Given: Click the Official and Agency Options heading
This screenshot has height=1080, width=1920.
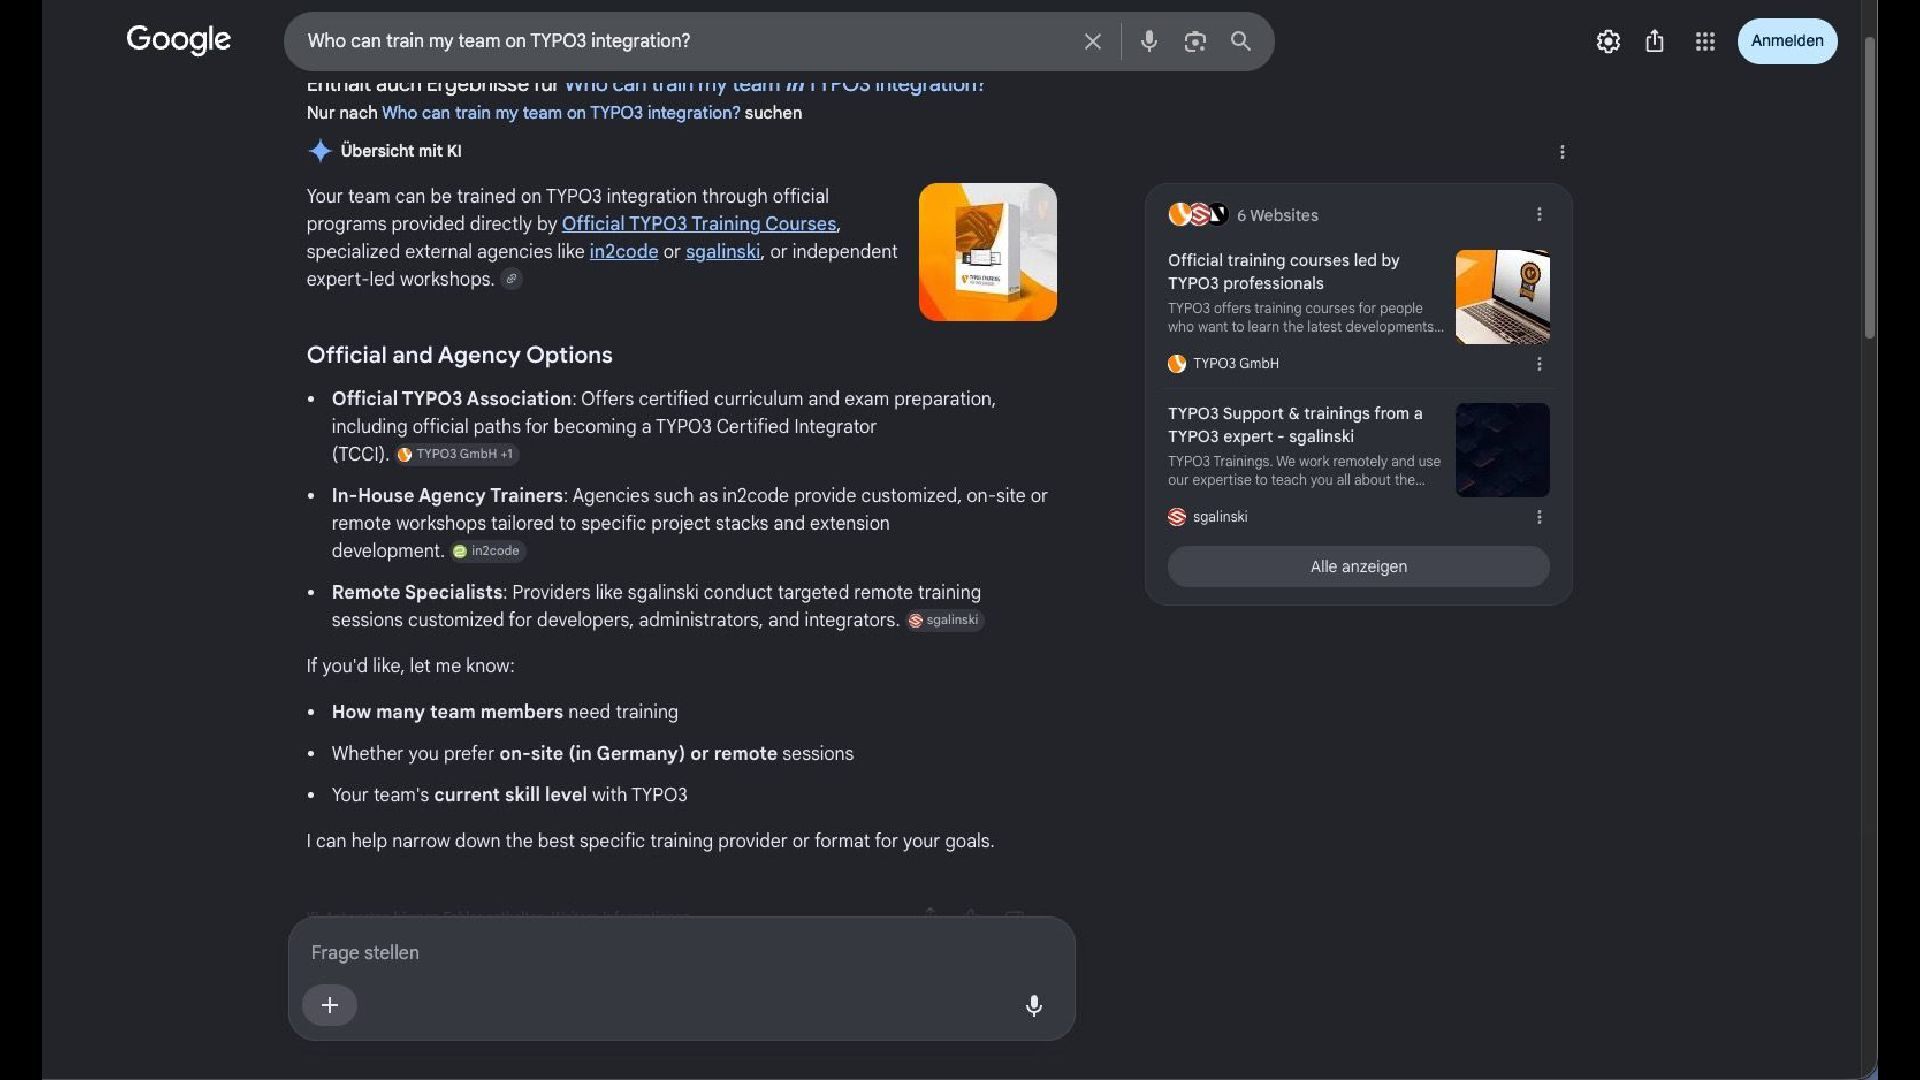Looking at the screenshot, I should tap(460, 355).
